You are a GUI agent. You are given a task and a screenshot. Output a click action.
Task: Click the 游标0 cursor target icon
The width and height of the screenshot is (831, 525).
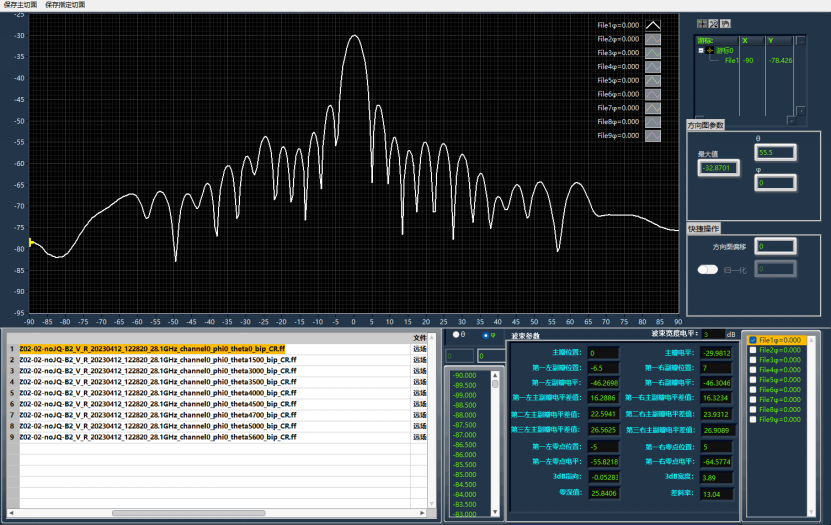coord(712,50)
